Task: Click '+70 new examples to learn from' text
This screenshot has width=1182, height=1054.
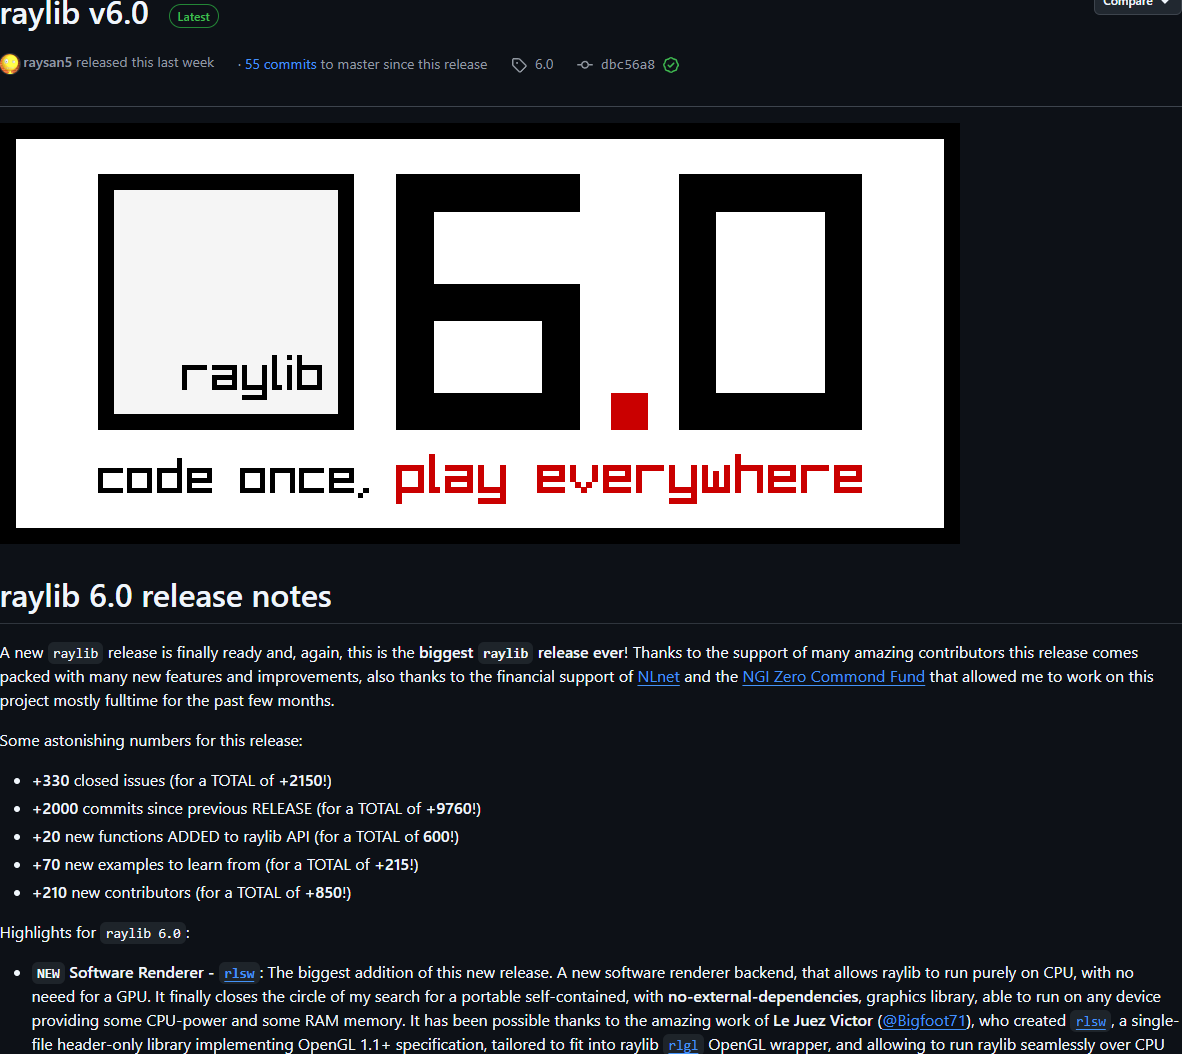Action: 225,864
